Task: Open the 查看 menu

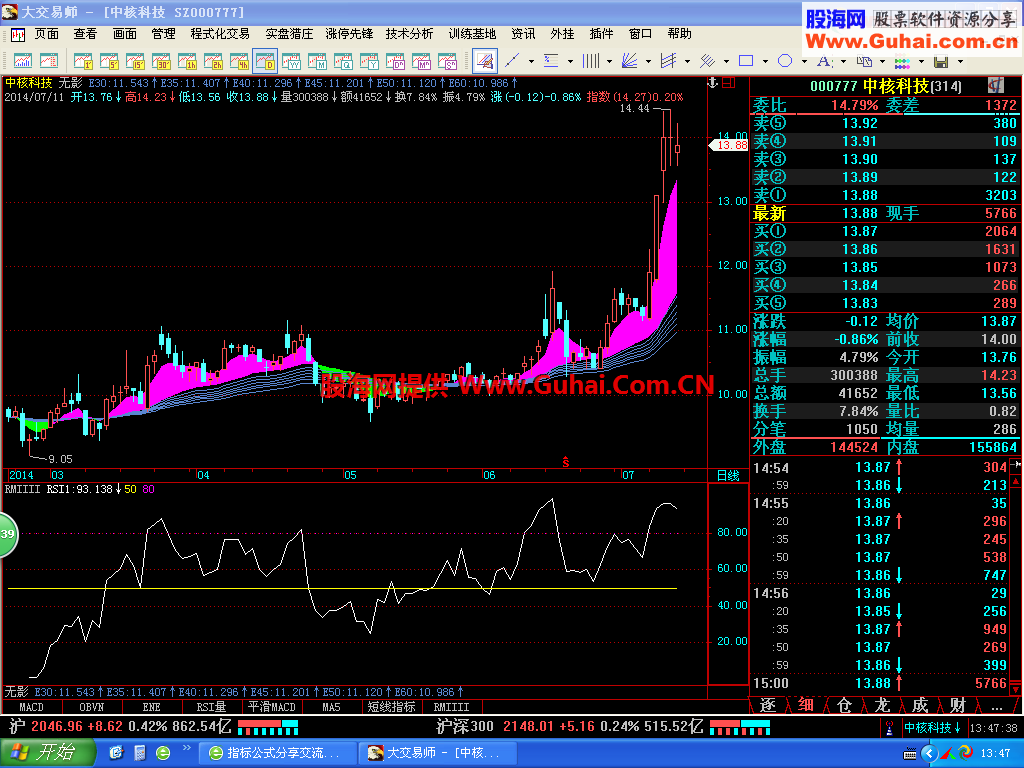Action: (85, 33)
